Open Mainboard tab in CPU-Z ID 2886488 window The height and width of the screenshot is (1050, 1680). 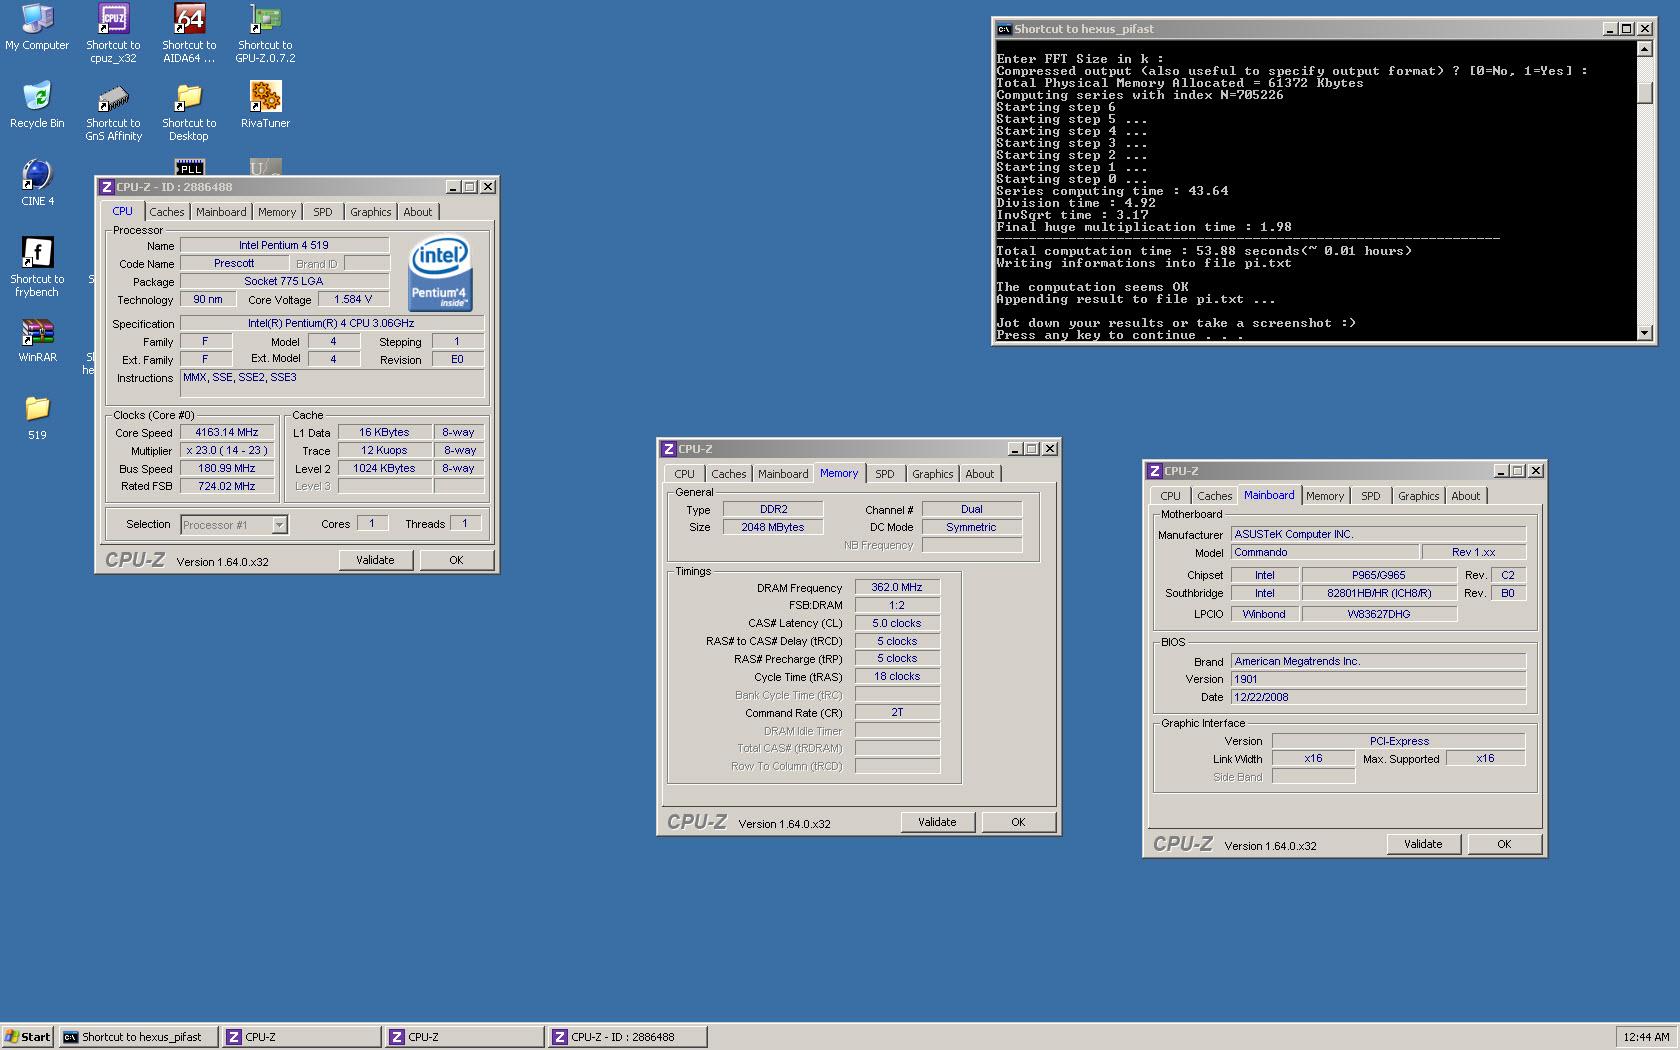click(x=221, y=212)
